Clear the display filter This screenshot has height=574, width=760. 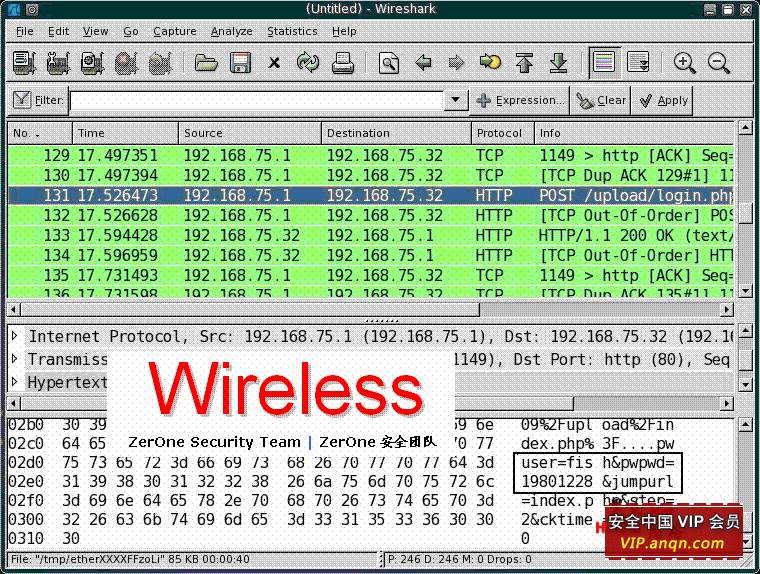601,100
